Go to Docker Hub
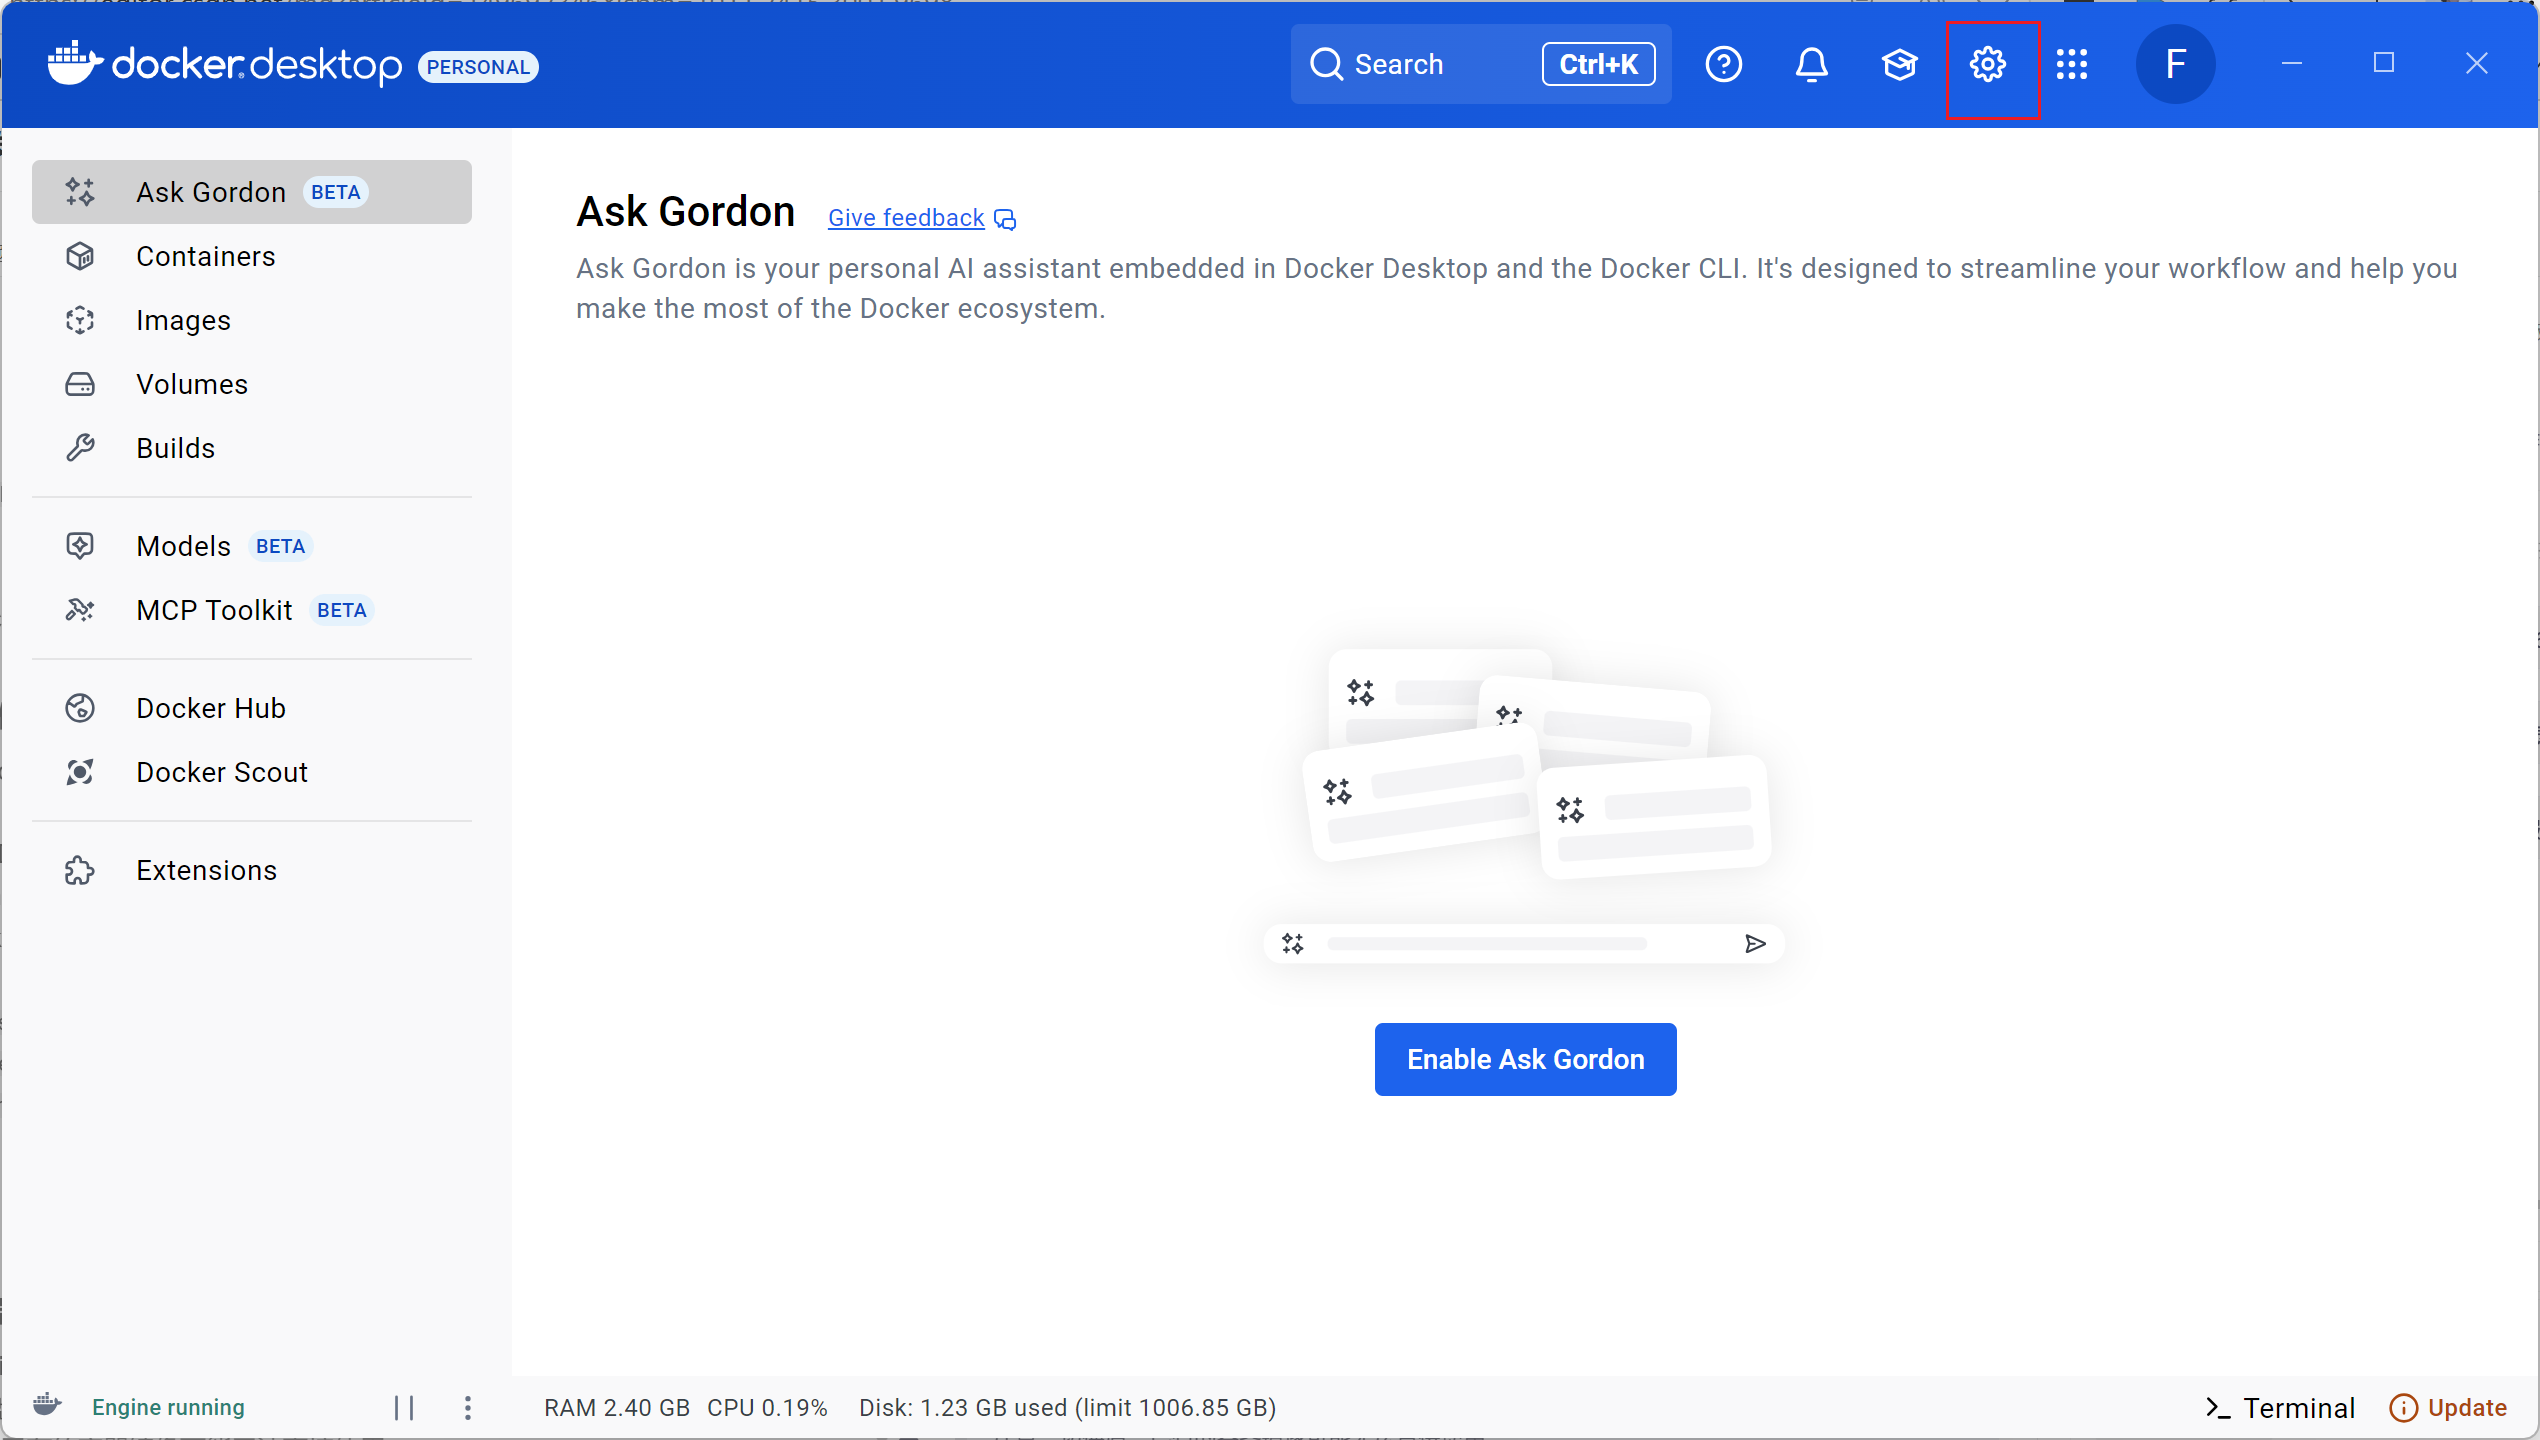Screen dimensions: 2540x1440 point(252,708)
